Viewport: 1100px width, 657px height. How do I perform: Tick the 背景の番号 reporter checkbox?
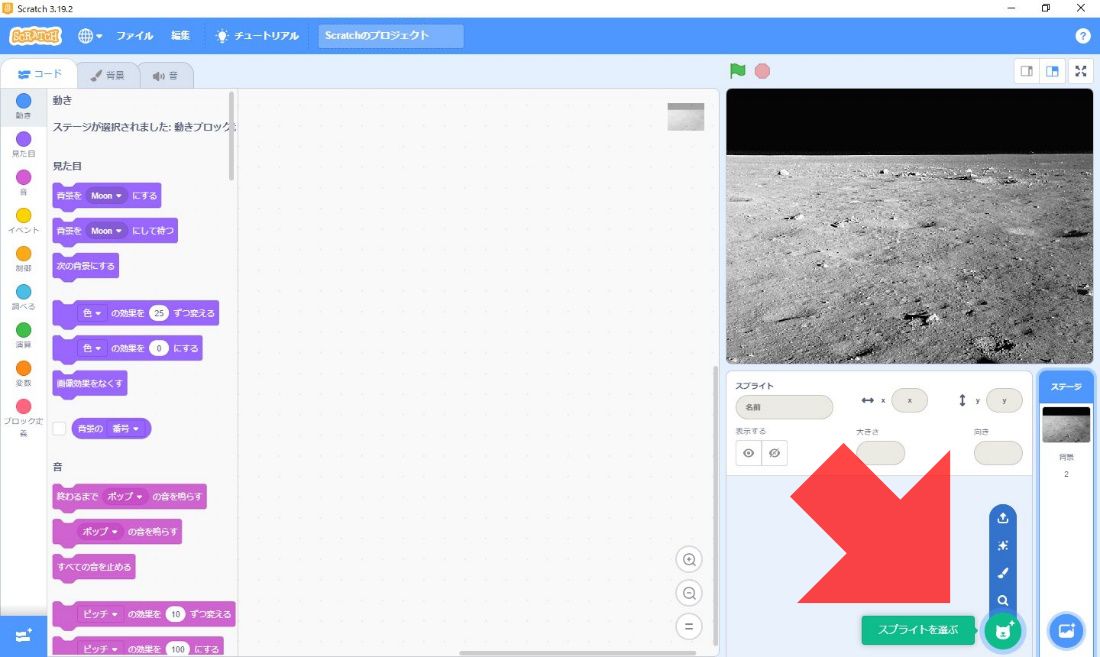pos(60,428)
